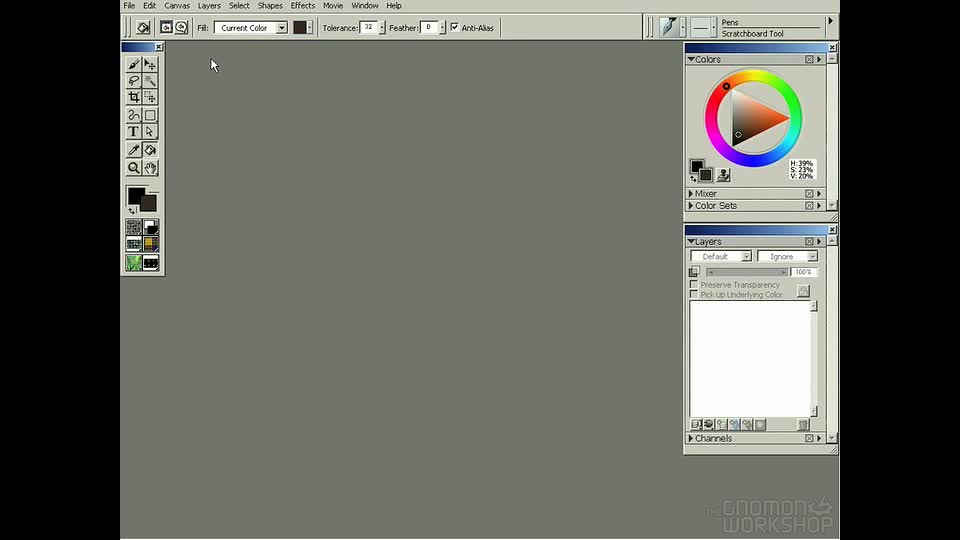Open the Layers menu
960x540 pixels.
coord(209,6)
